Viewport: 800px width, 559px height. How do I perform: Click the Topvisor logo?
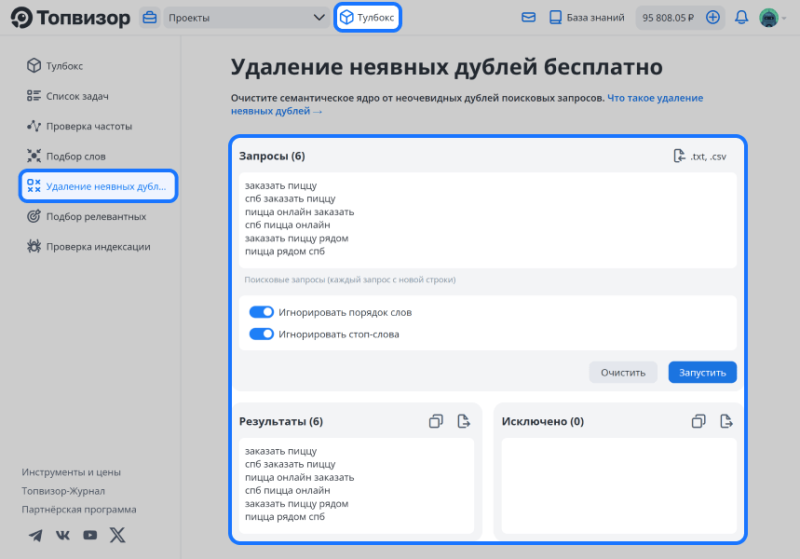[x=70, y=17]
